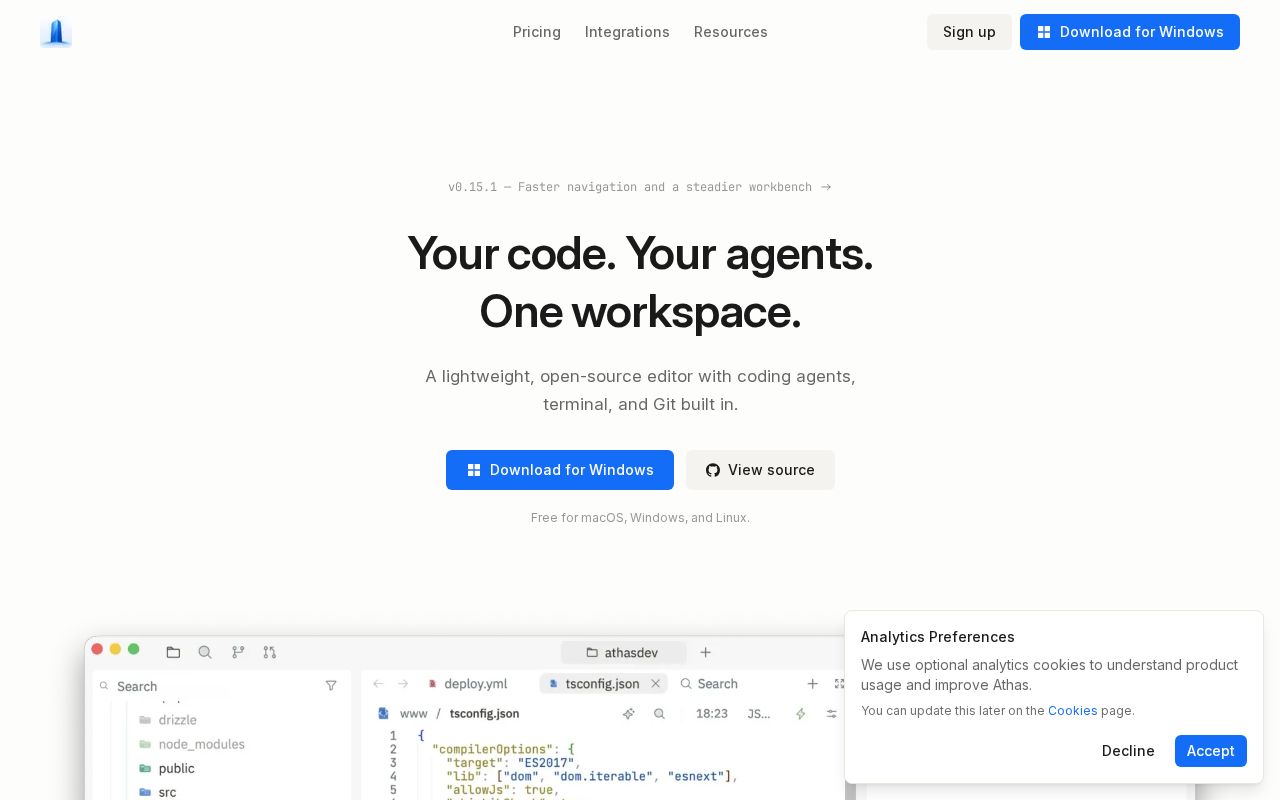
Task: Click the settings sliders icon in breadcrumb bar
Action: click(831, 714)
